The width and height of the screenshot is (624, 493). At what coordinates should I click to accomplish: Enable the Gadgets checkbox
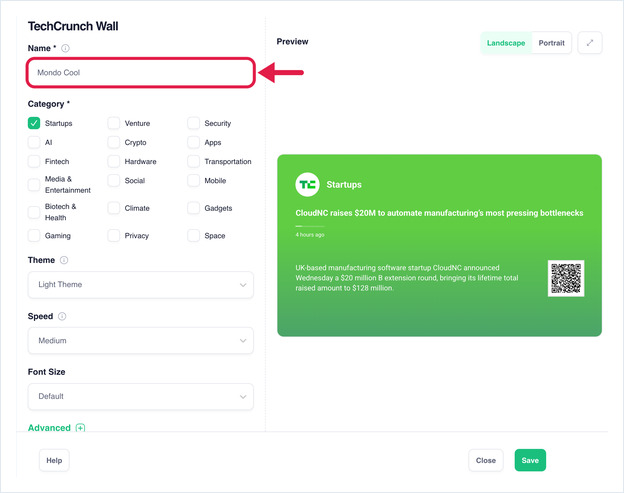click(193, 208)
